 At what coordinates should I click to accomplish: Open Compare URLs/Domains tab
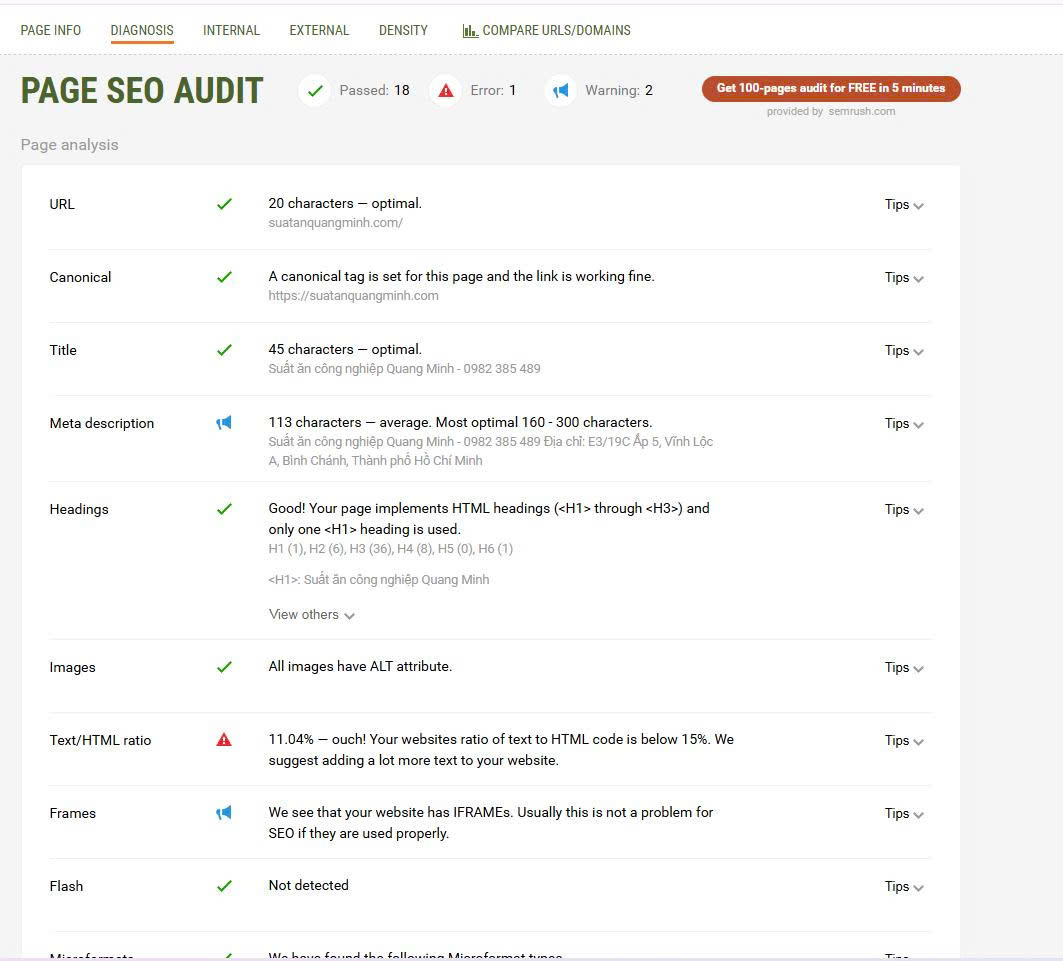pyautogui.click(x=546, y=30)
